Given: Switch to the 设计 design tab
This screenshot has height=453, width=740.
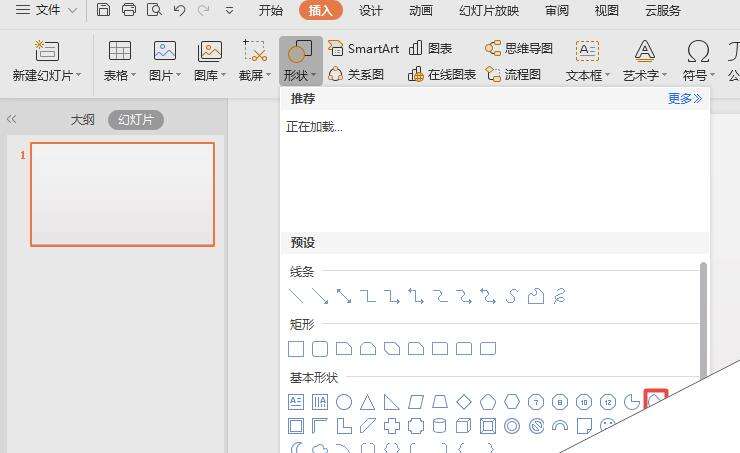Looking at the screenshot, I should click(370, 11).
